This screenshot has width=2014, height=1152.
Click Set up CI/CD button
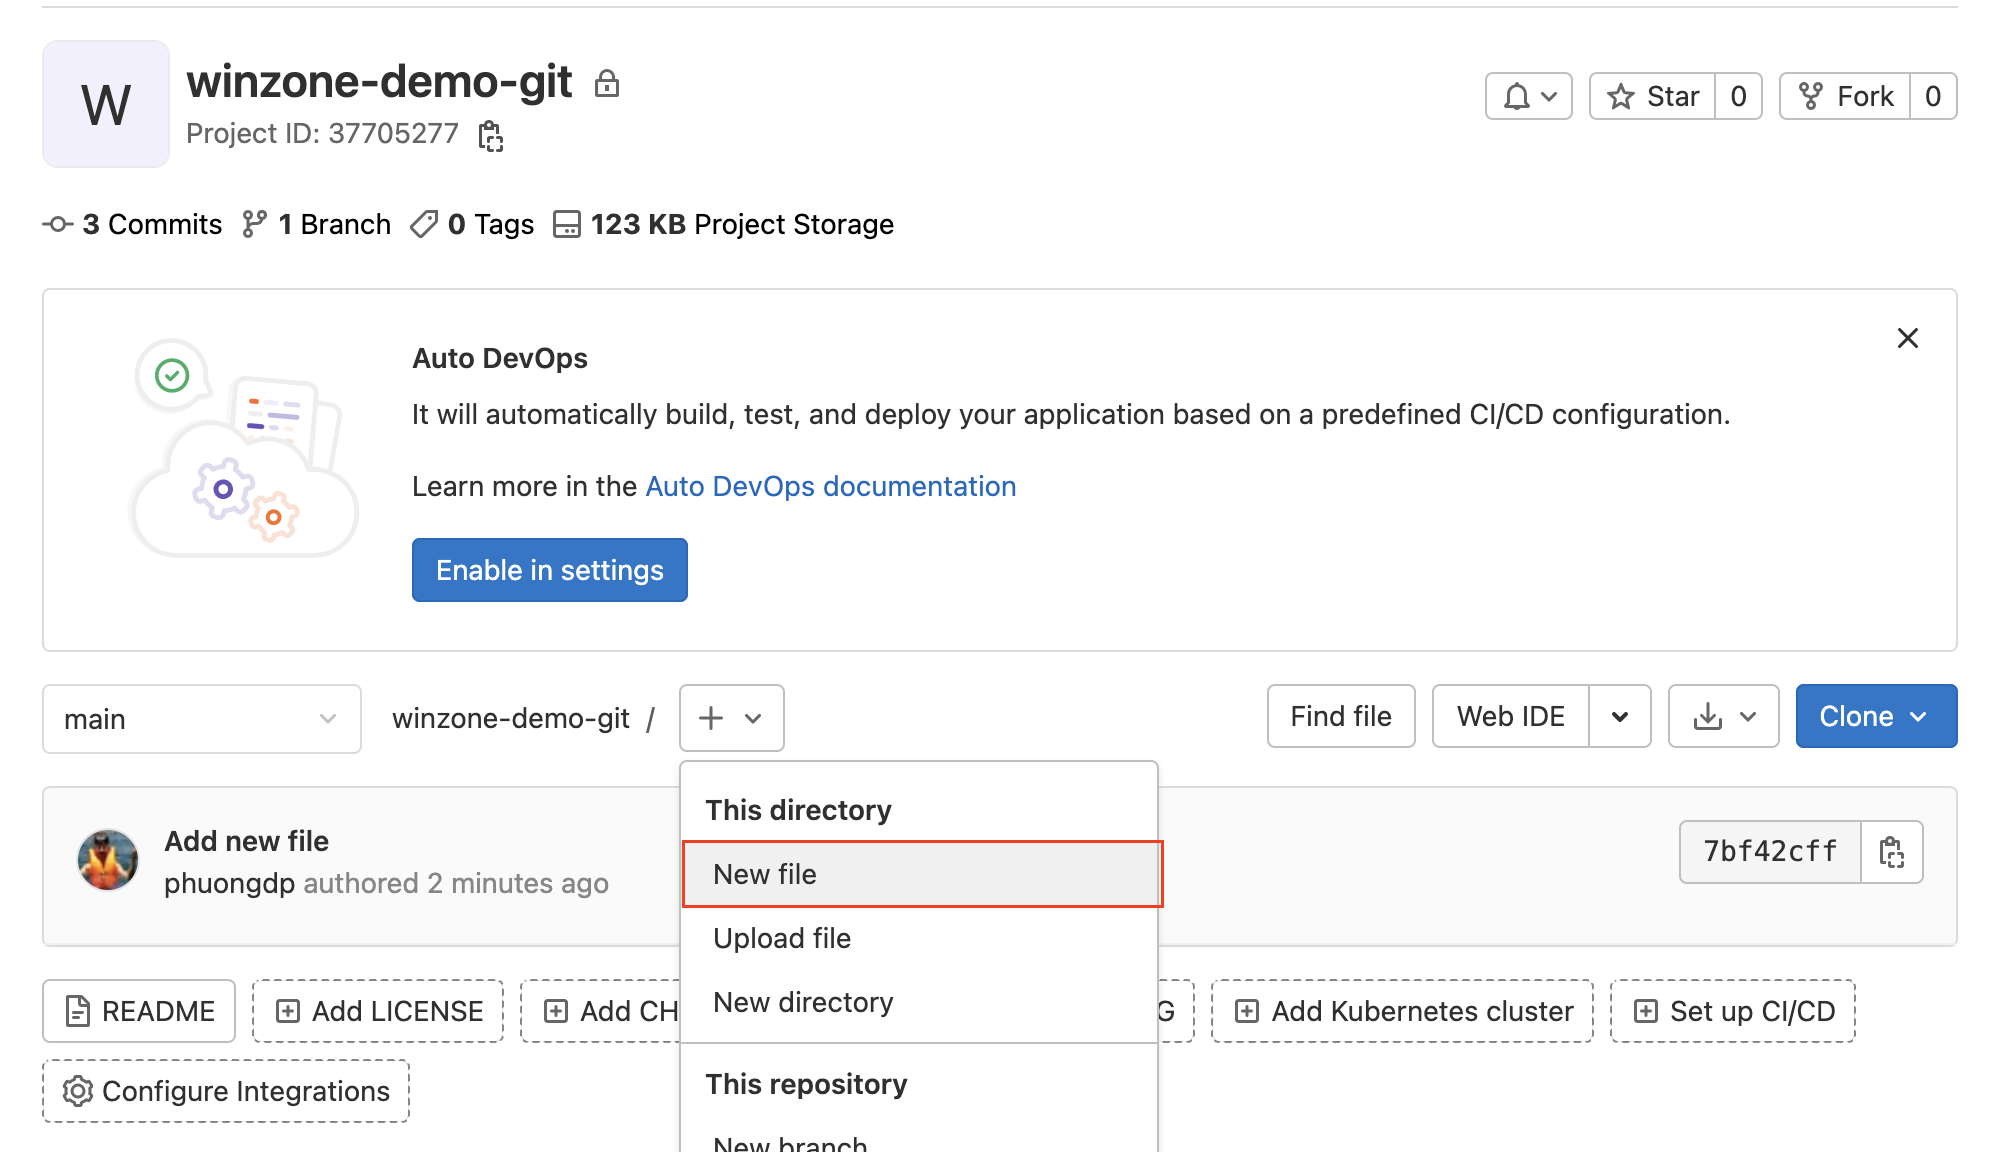click(1733, 1011)
